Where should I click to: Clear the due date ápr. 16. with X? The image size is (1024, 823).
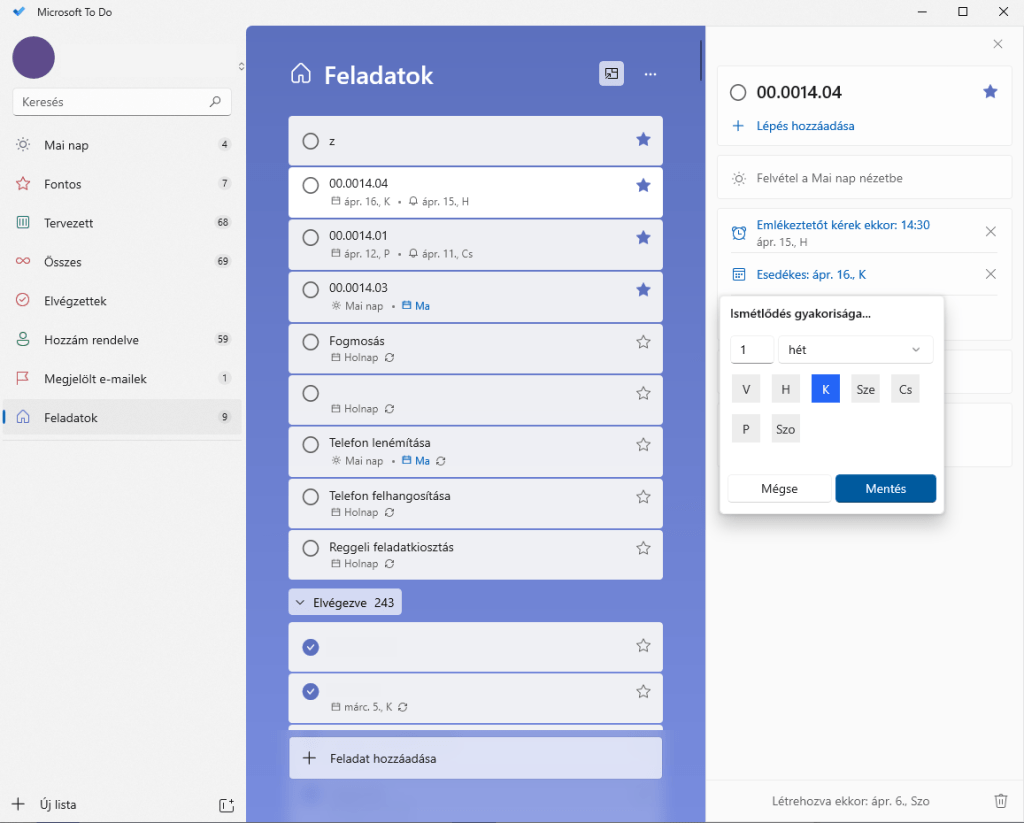pyautogui.click(x=990, y=274)
